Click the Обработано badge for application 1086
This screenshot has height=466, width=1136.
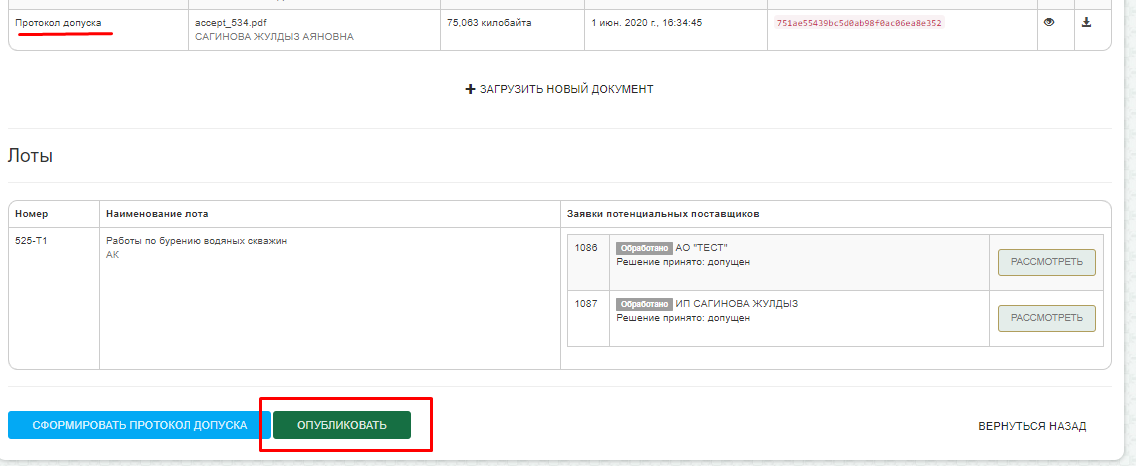point(643,248)
